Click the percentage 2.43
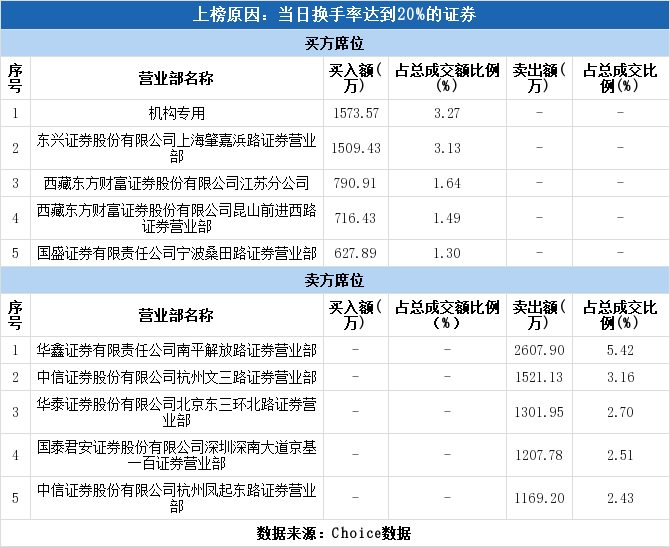The height and width of the screenshot is (547, 670). (620, 498)
